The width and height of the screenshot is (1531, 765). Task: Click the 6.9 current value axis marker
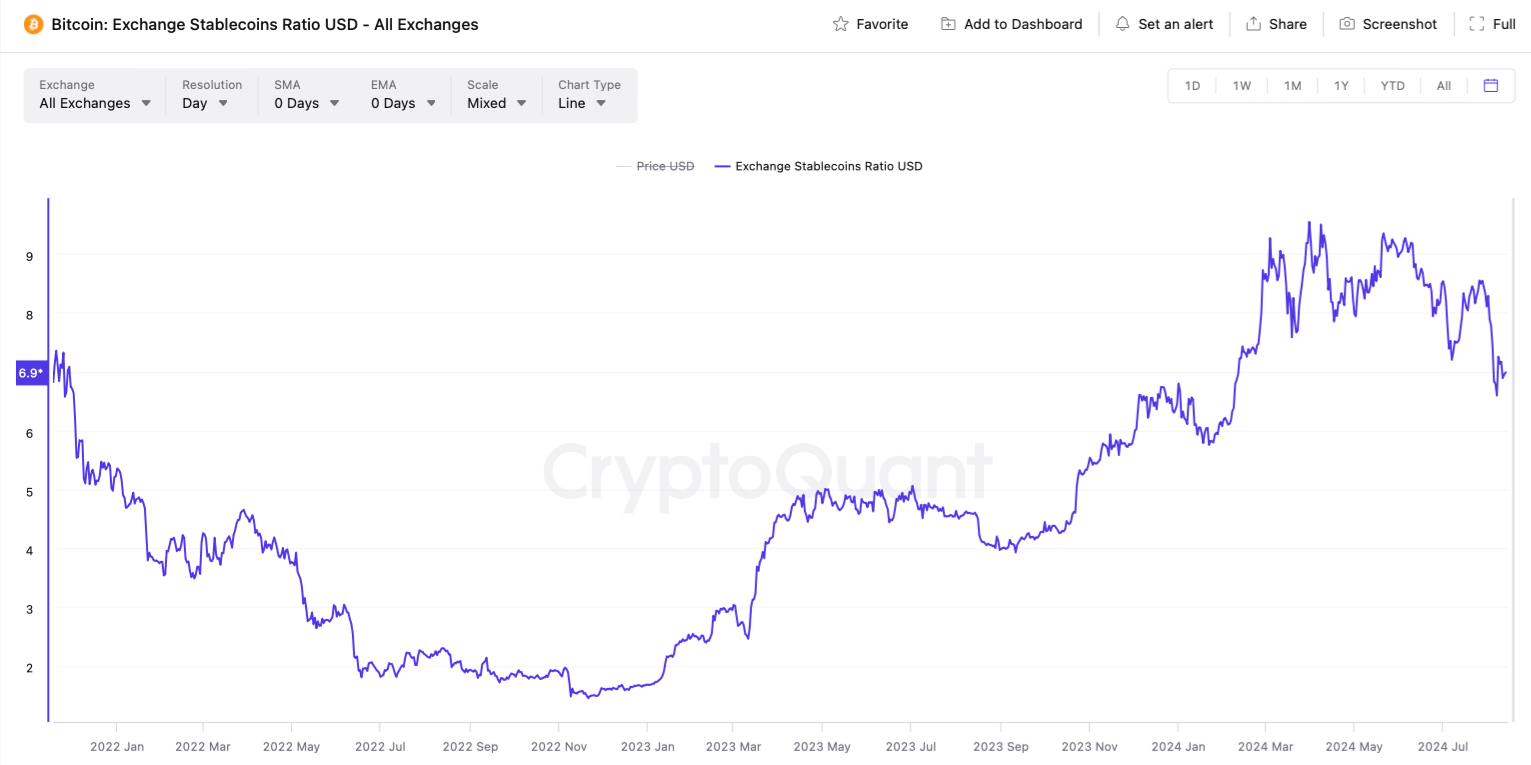pos(31,373)
